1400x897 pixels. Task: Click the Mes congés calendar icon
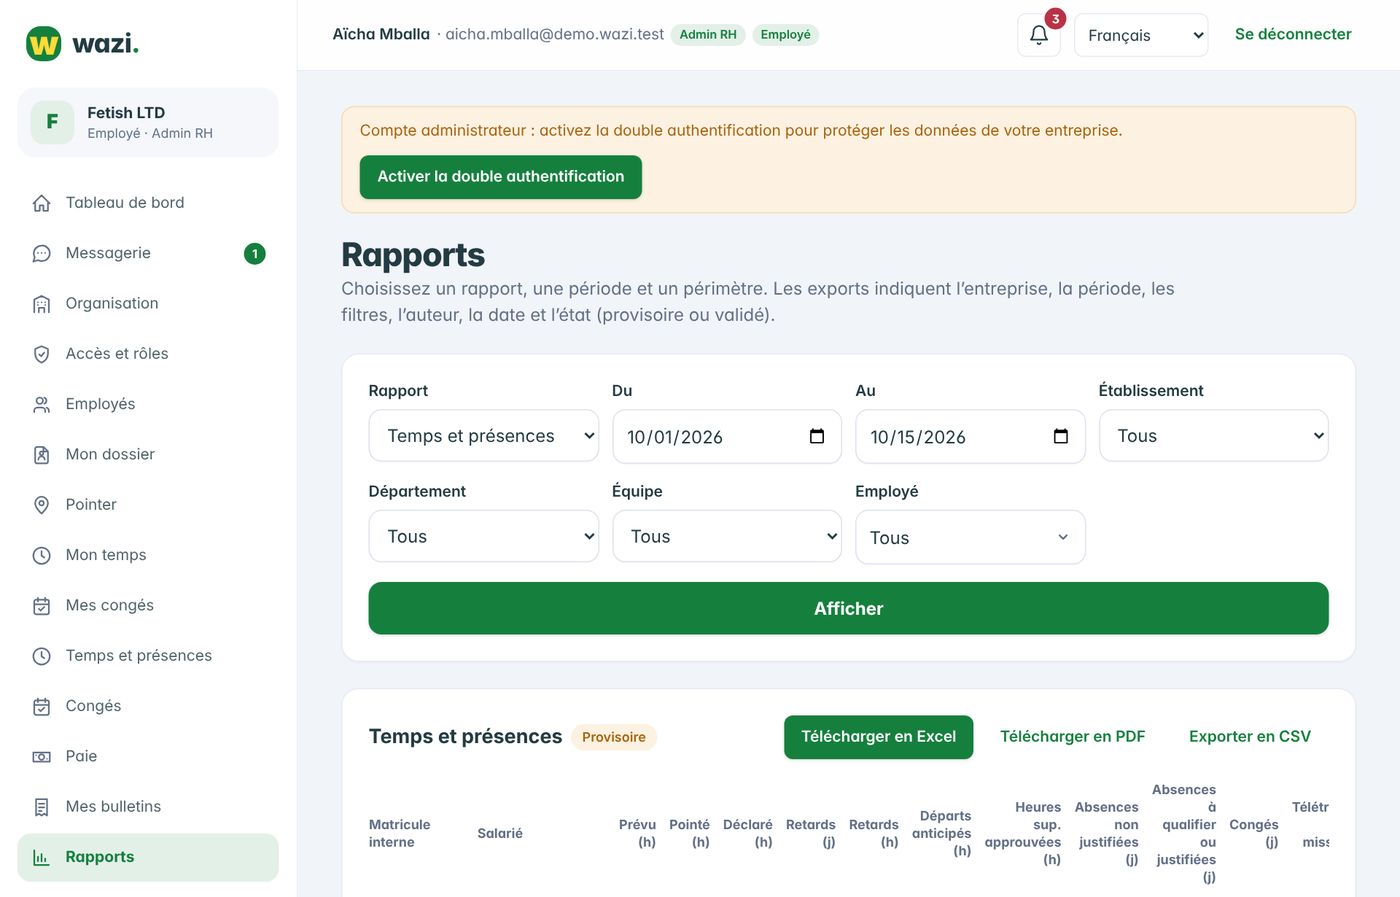42,606
